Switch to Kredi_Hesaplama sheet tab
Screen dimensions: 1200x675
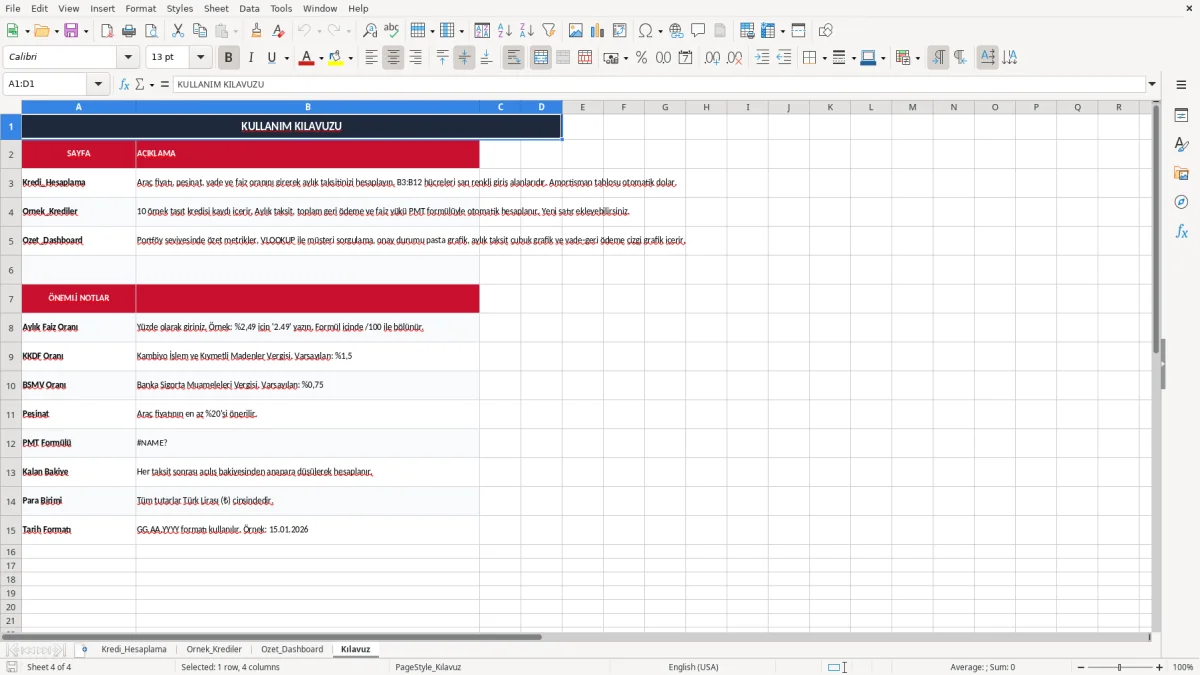[x=134, y=649]
